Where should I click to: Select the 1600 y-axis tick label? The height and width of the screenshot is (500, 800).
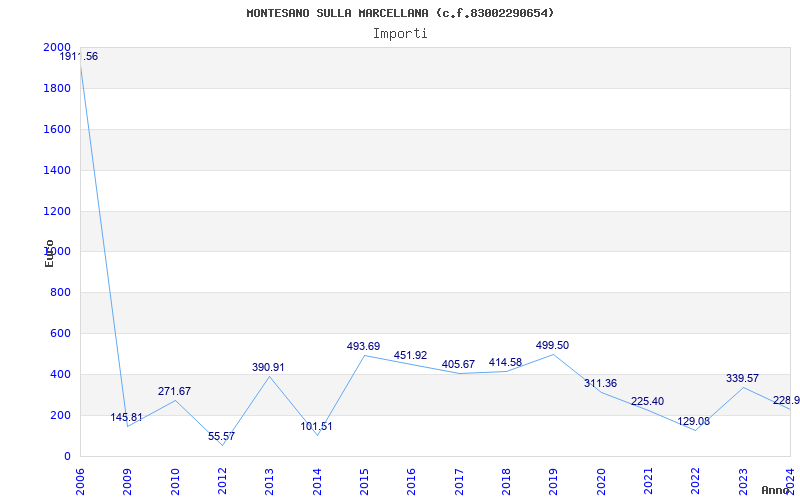(57, 129)
